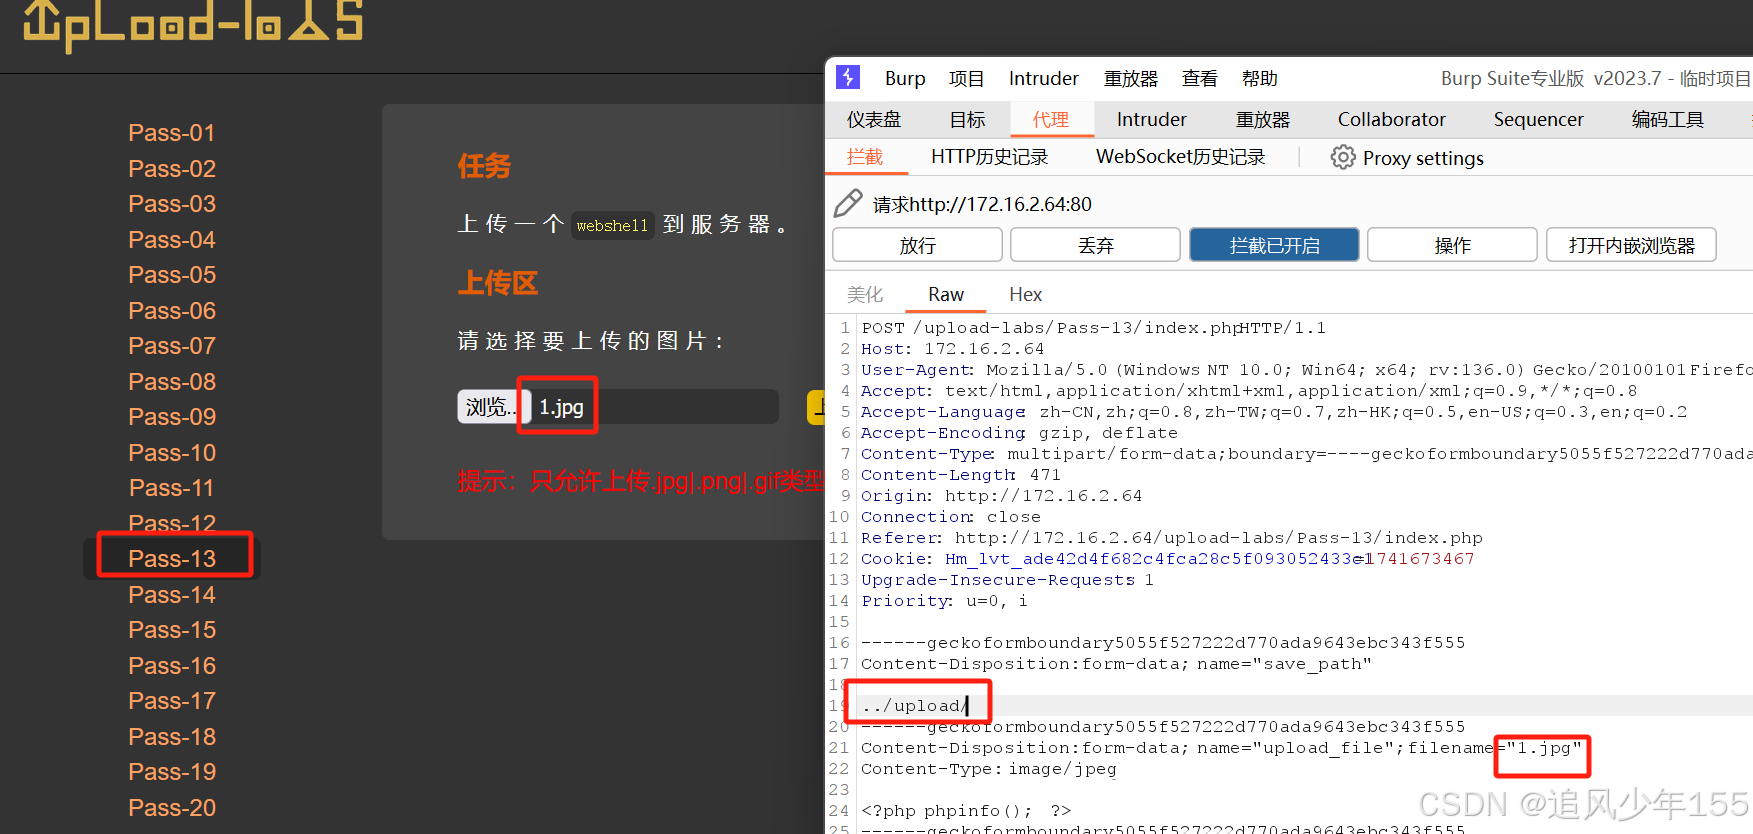The image size is (1753, 834).
Task: Open the Burp menu
Action: point(905,78)
